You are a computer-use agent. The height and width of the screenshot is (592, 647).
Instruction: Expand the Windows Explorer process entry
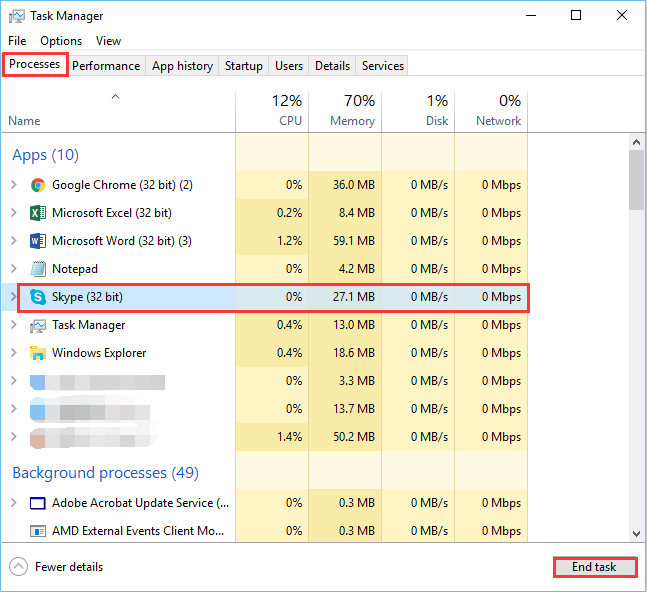(14, 353)
